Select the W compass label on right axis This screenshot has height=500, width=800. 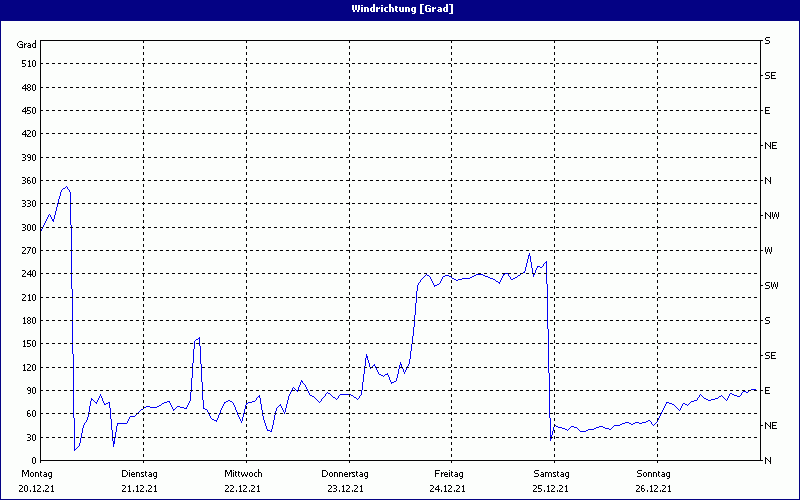click(768, 251)
